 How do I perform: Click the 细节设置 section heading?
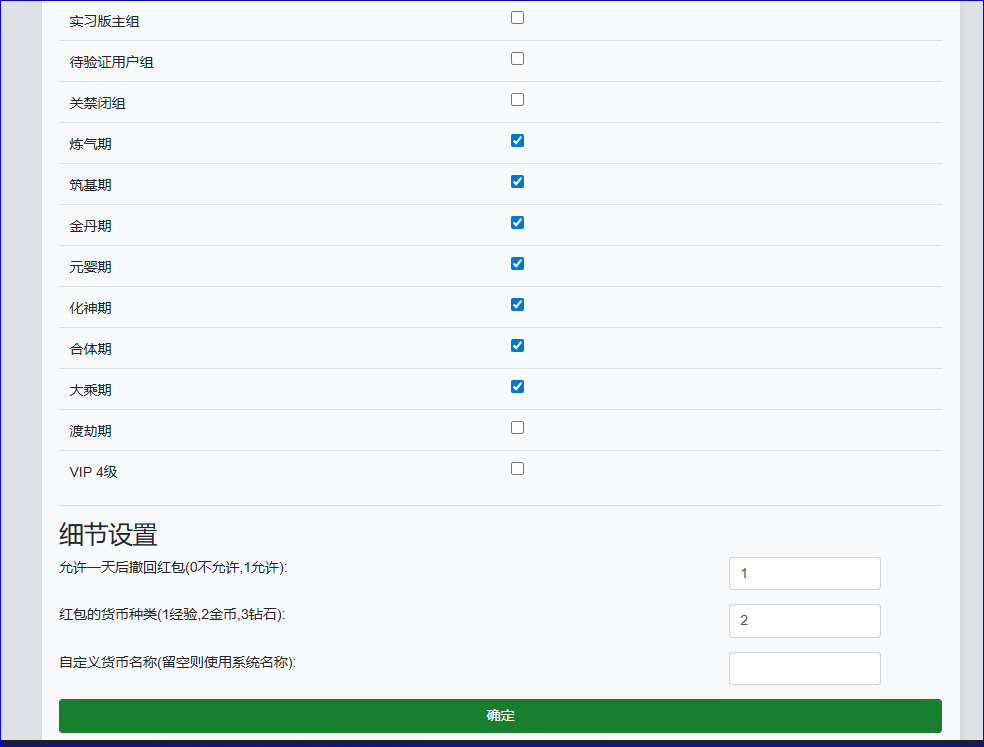[108, 534]
